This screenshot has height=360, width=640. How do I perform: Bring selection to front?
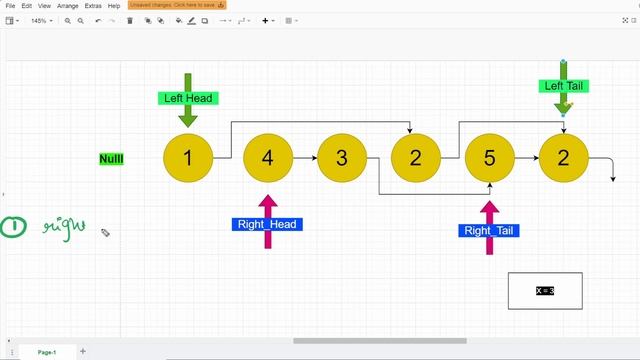click(x=148, y=21)
